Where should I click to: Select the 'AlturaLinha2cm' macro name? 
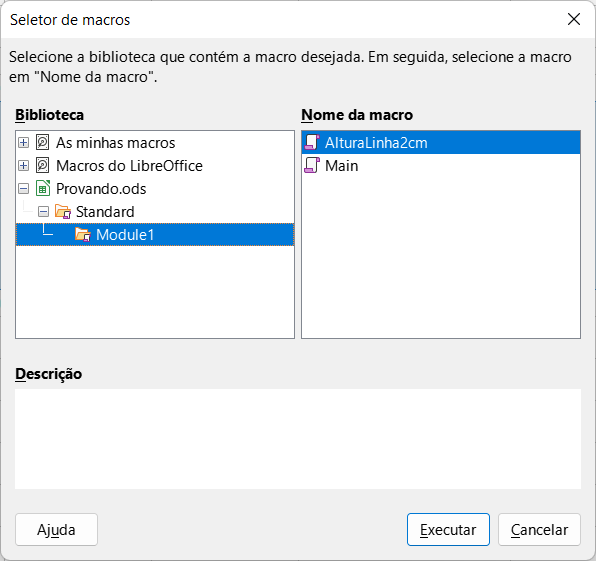point(376,143)
